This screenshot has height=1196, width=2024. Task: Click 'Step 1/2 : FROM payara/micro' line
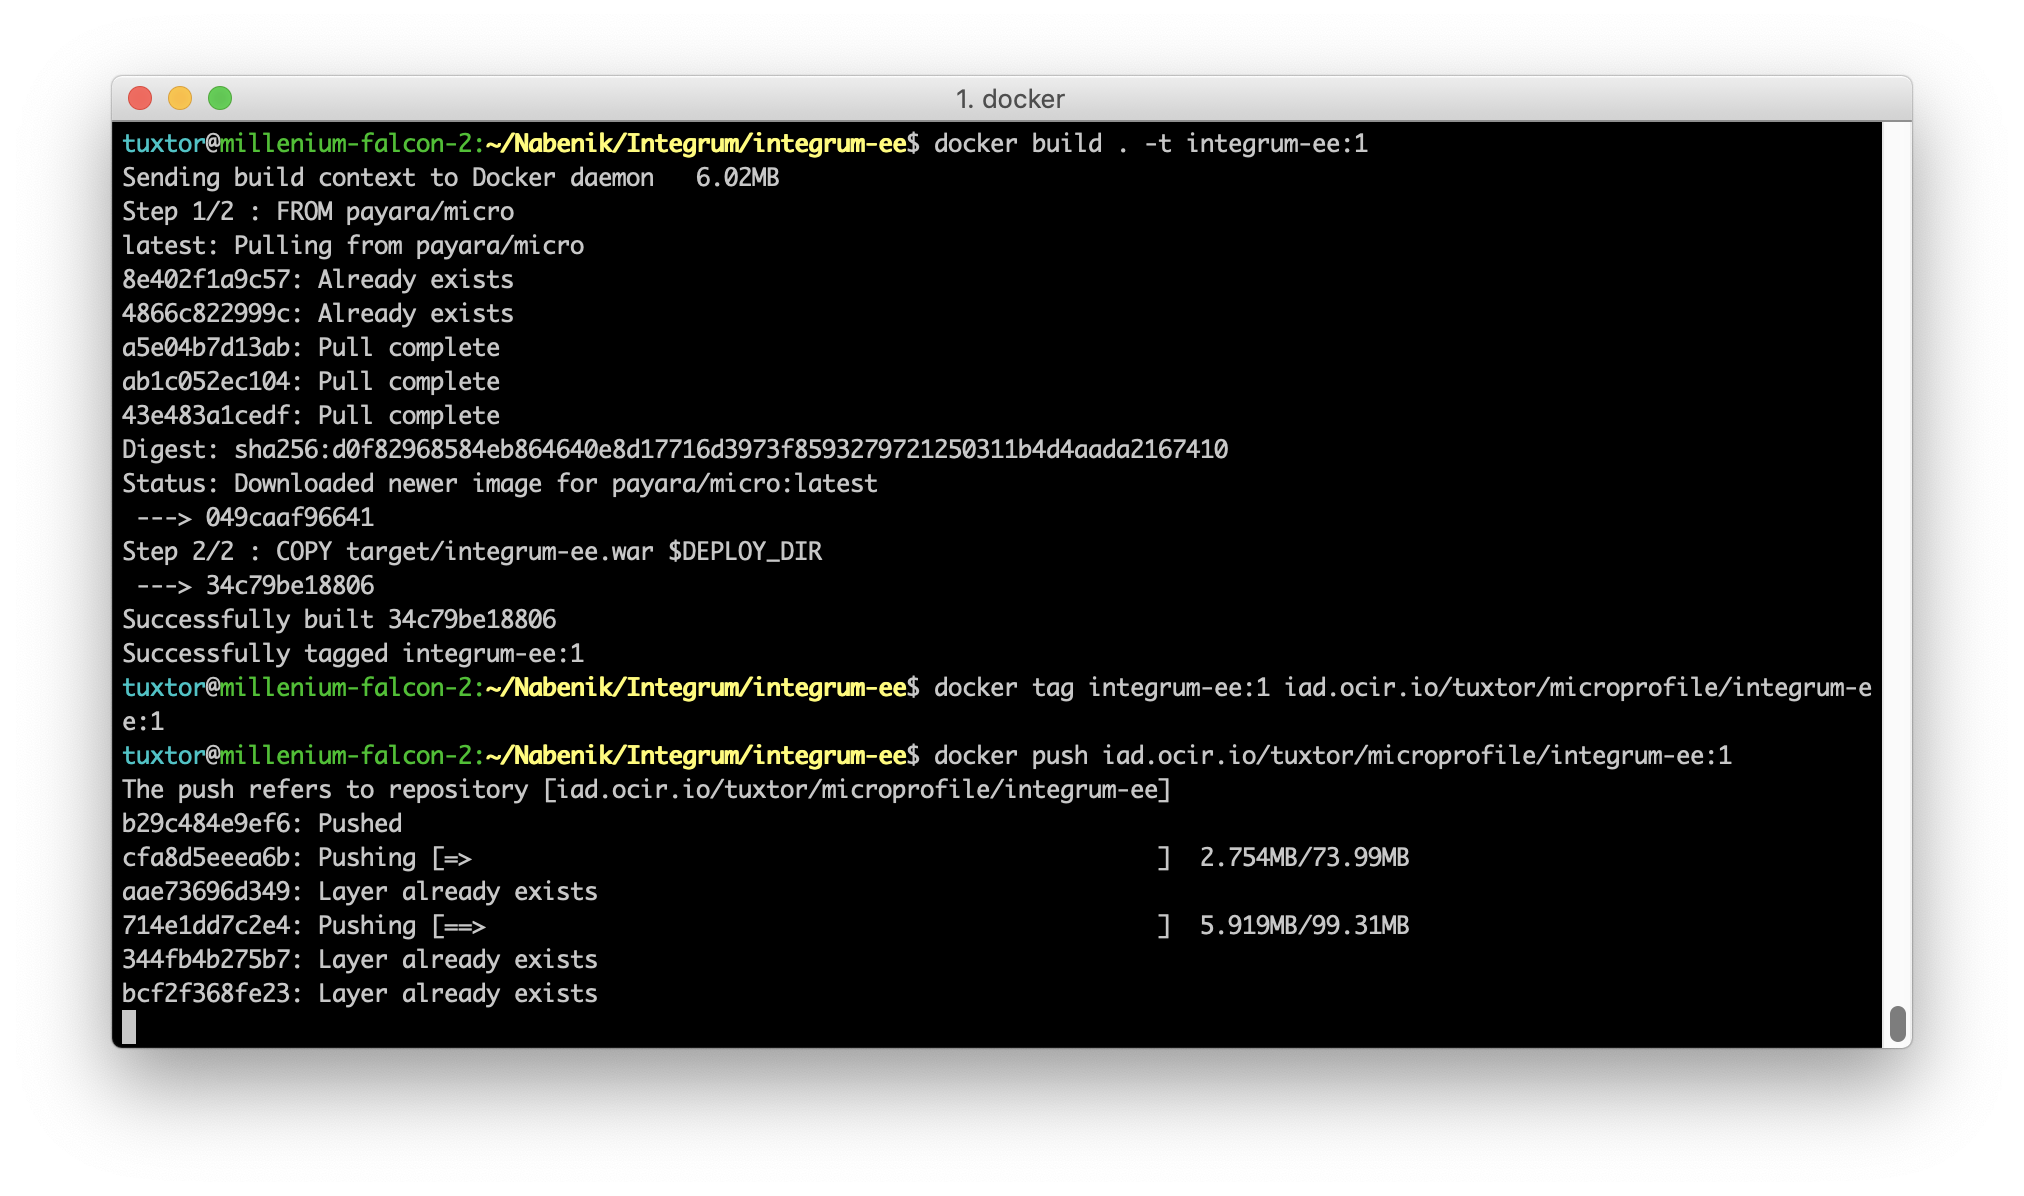(x=318, y=212)
